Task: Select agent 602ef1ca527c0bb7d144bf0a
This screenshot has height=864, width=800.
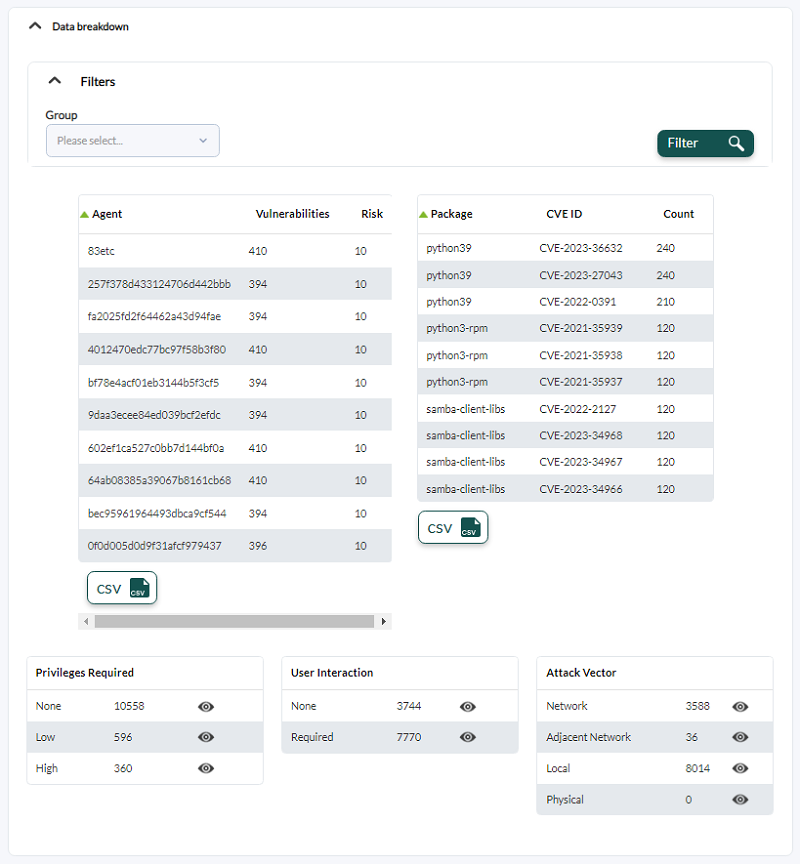Action: (x=235, y=448)
